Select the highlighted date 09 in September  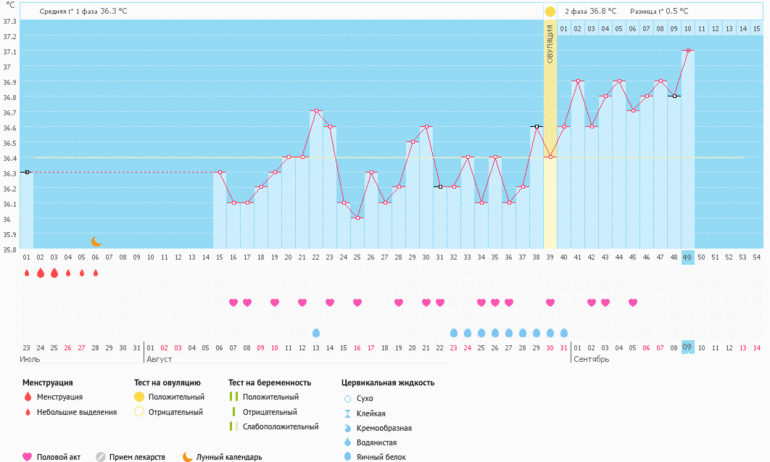point(687,347)
